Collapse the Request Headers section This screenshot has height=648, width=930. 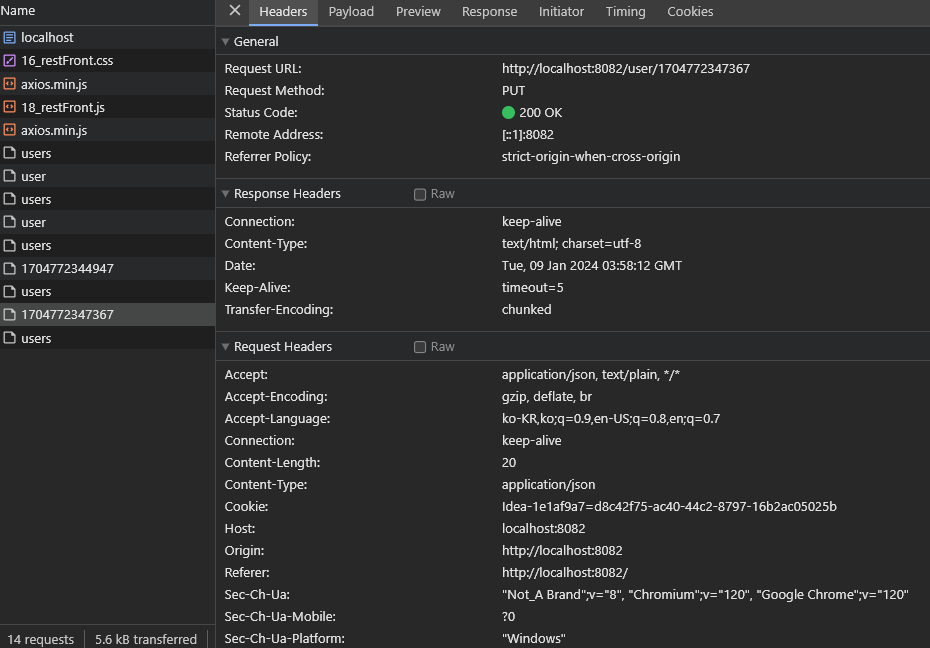pyautogui.click(x=225, y=347)
